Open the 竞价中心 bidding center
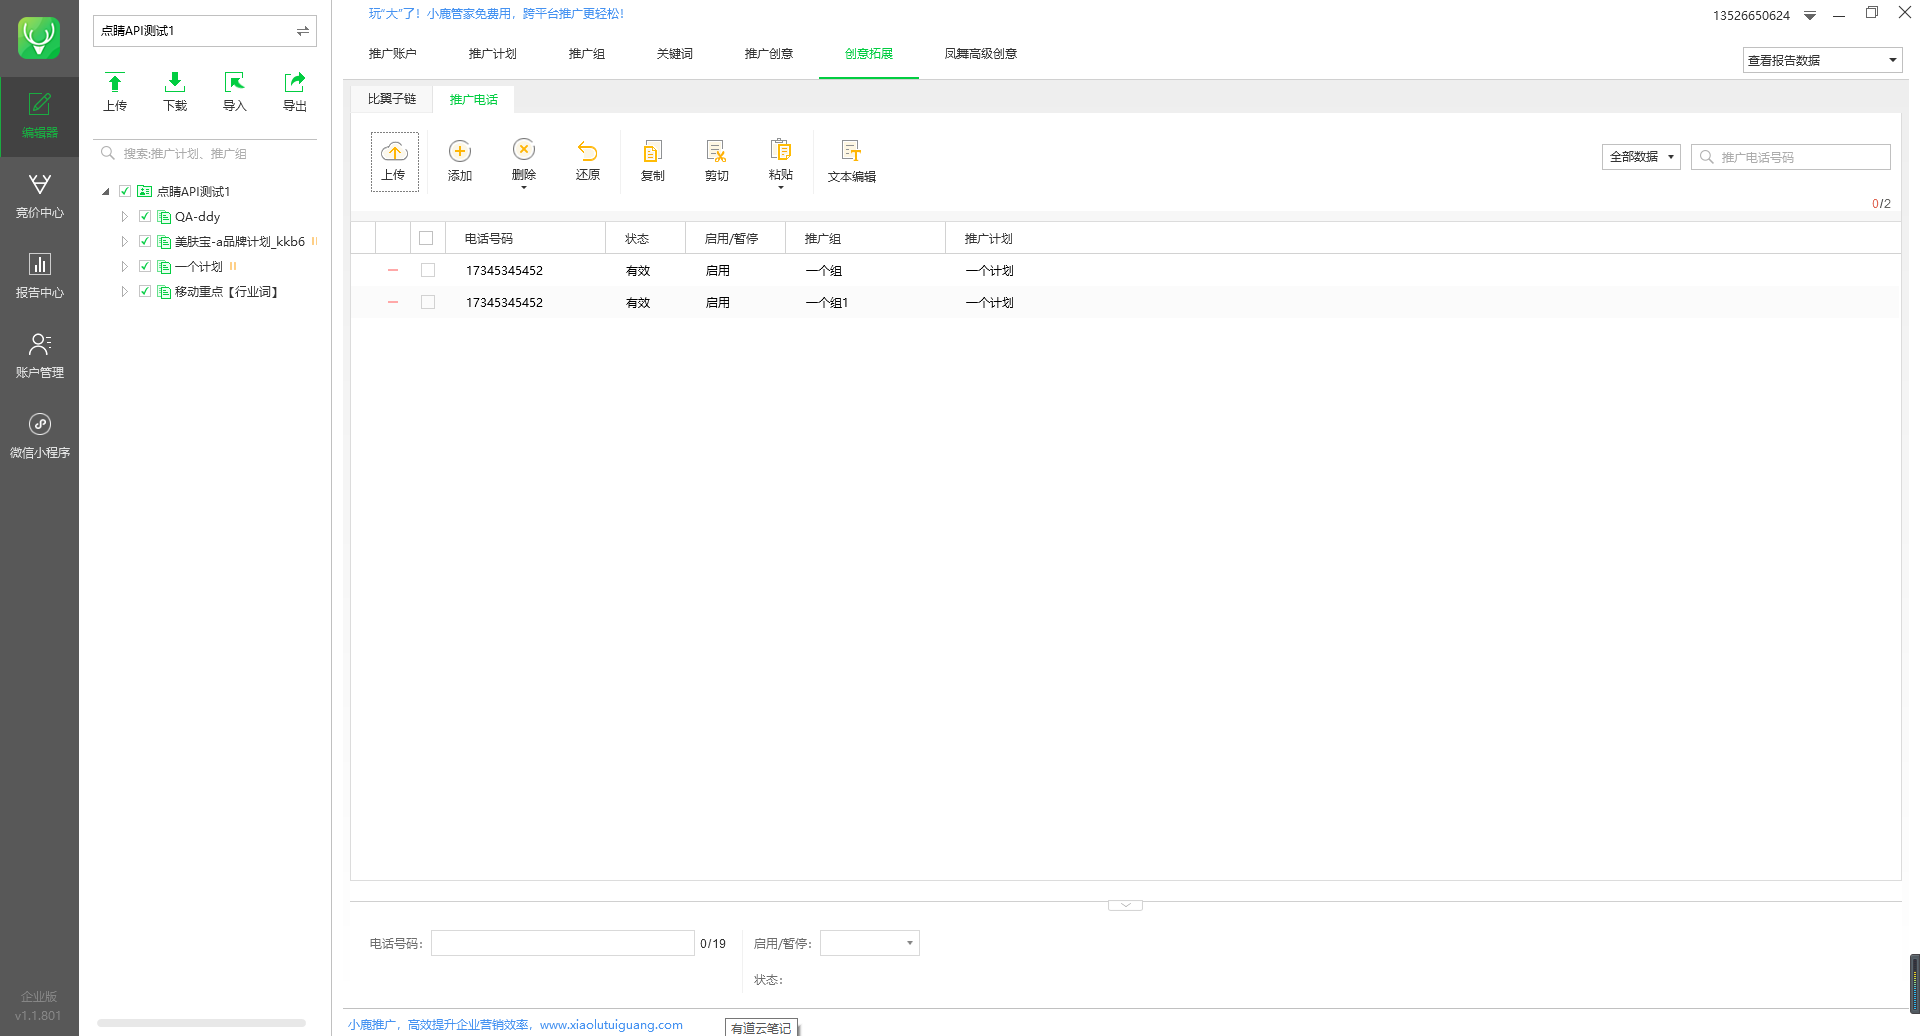Image resolution: width=1920 pixels, height=1036 pixels. 39,196
